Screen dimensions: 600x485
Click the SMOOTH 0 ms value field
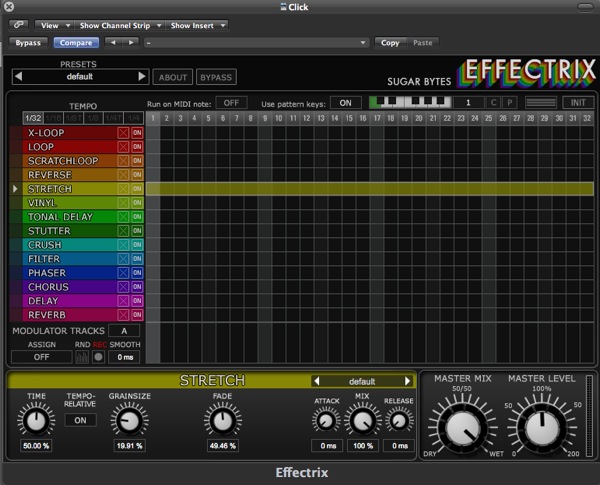pyautogui.click(x=125, y=357)
